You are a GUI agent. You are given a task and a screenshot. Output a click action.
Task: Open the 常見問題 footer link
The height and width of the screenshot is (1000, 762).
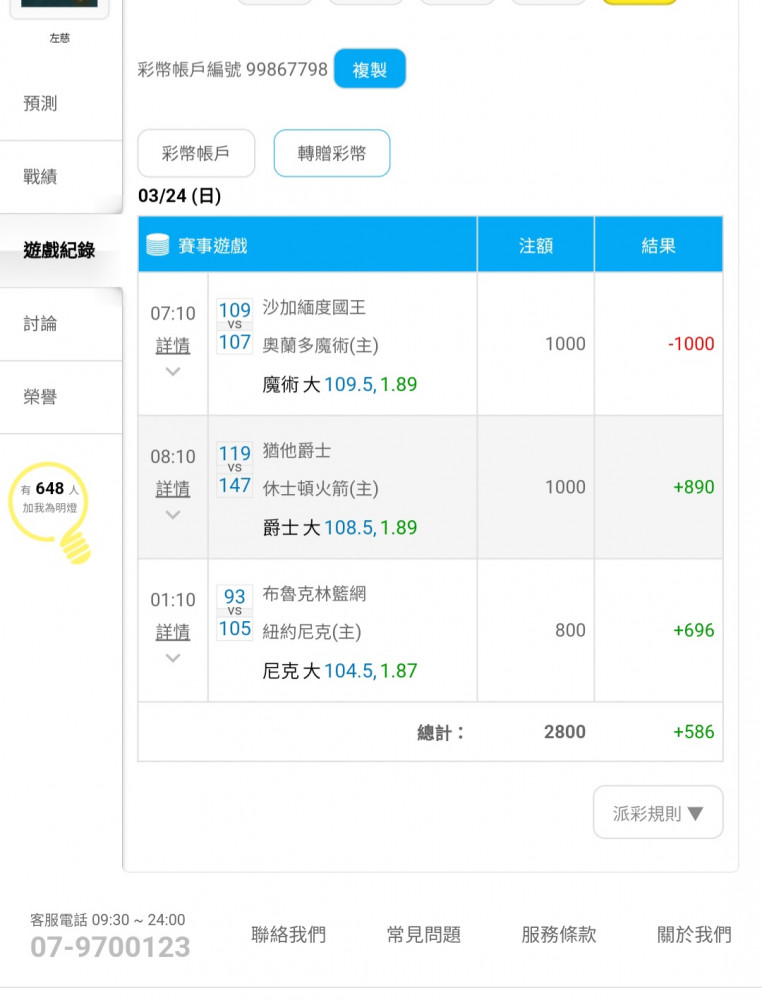[x=423, y=934]
